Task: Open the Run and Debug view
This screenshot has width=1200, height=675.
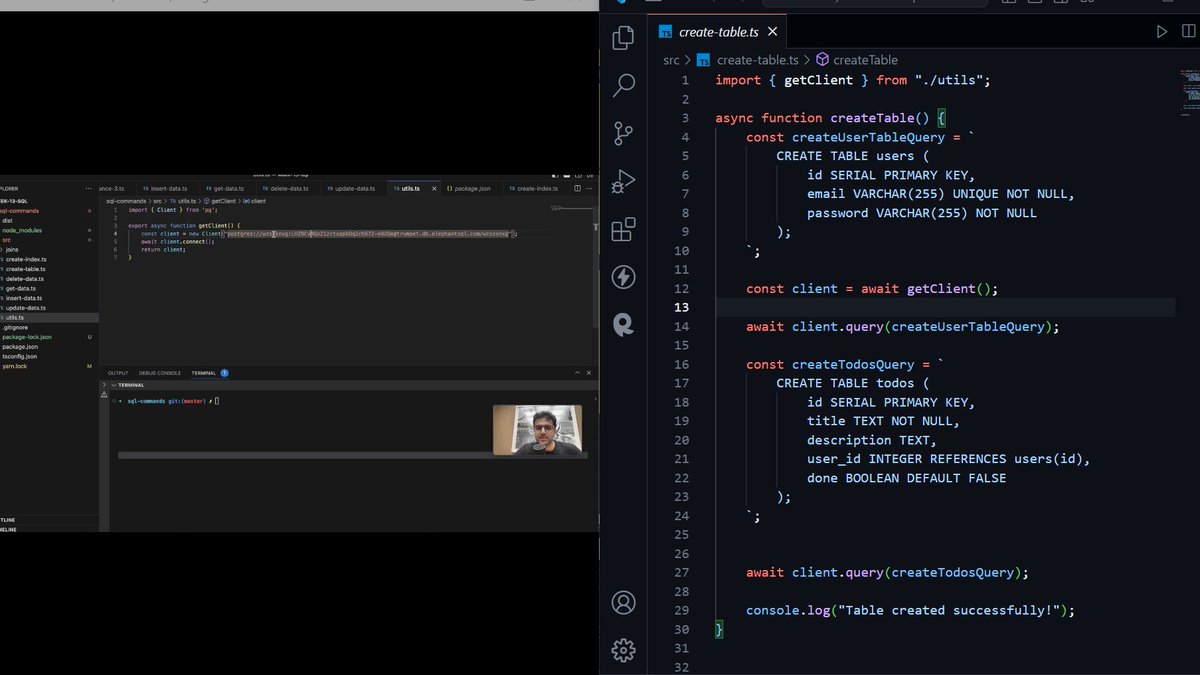Action: point(624,180)
